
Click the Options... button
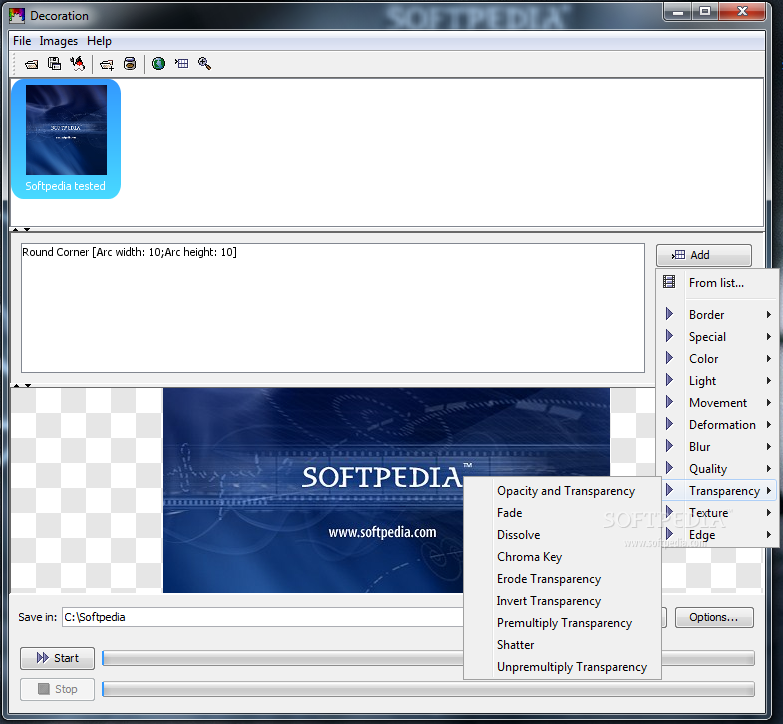point(714,617)
